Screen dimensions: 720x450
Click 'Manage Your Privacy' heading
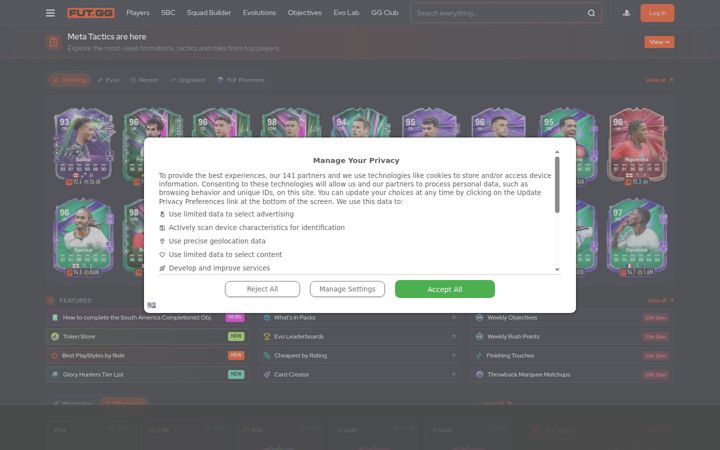pyautogui.click(x=356, y=160)
